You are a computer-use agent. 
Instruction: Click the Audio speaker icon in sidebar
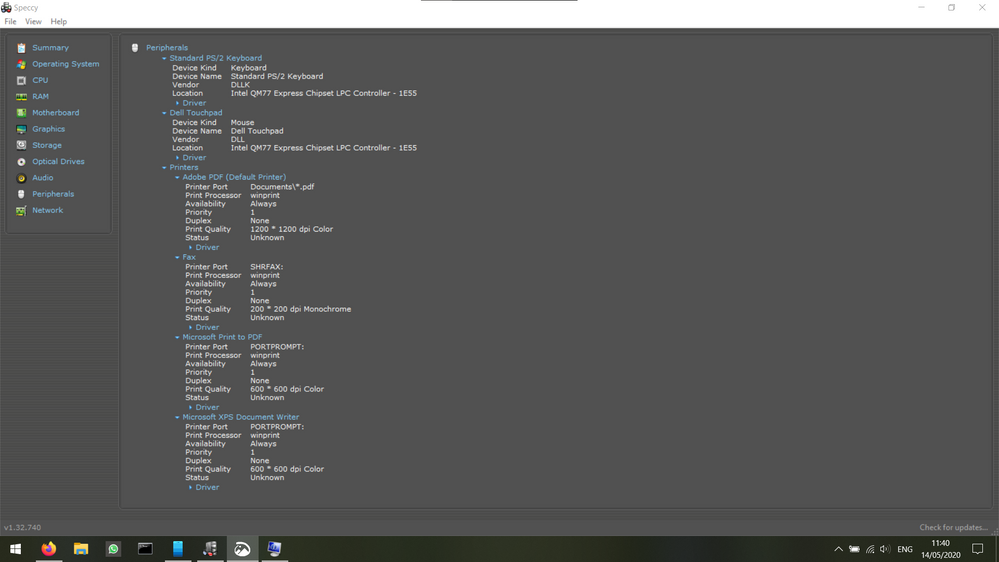point(21,178)
